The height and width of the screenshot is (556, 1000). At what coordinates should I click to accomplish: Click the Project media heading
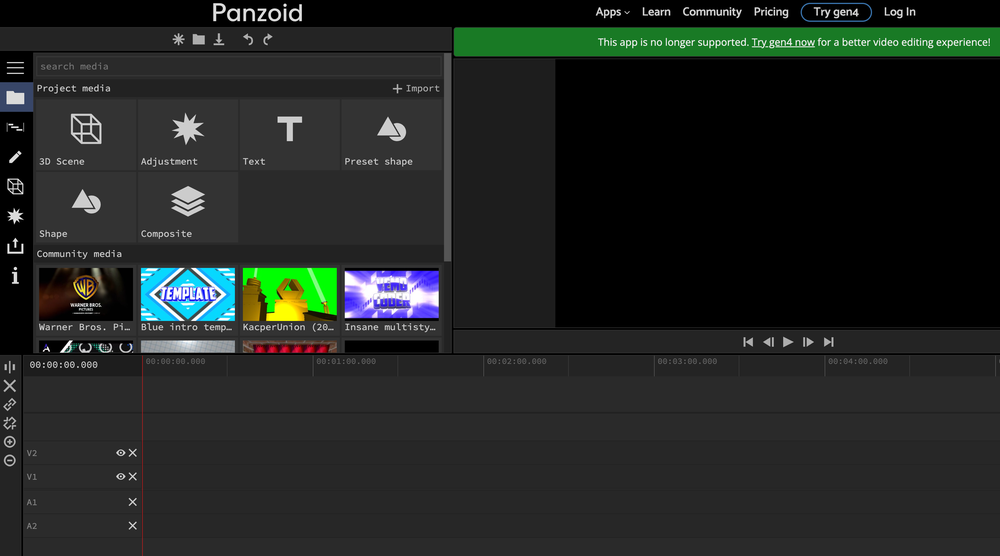[x=73, y=89]
